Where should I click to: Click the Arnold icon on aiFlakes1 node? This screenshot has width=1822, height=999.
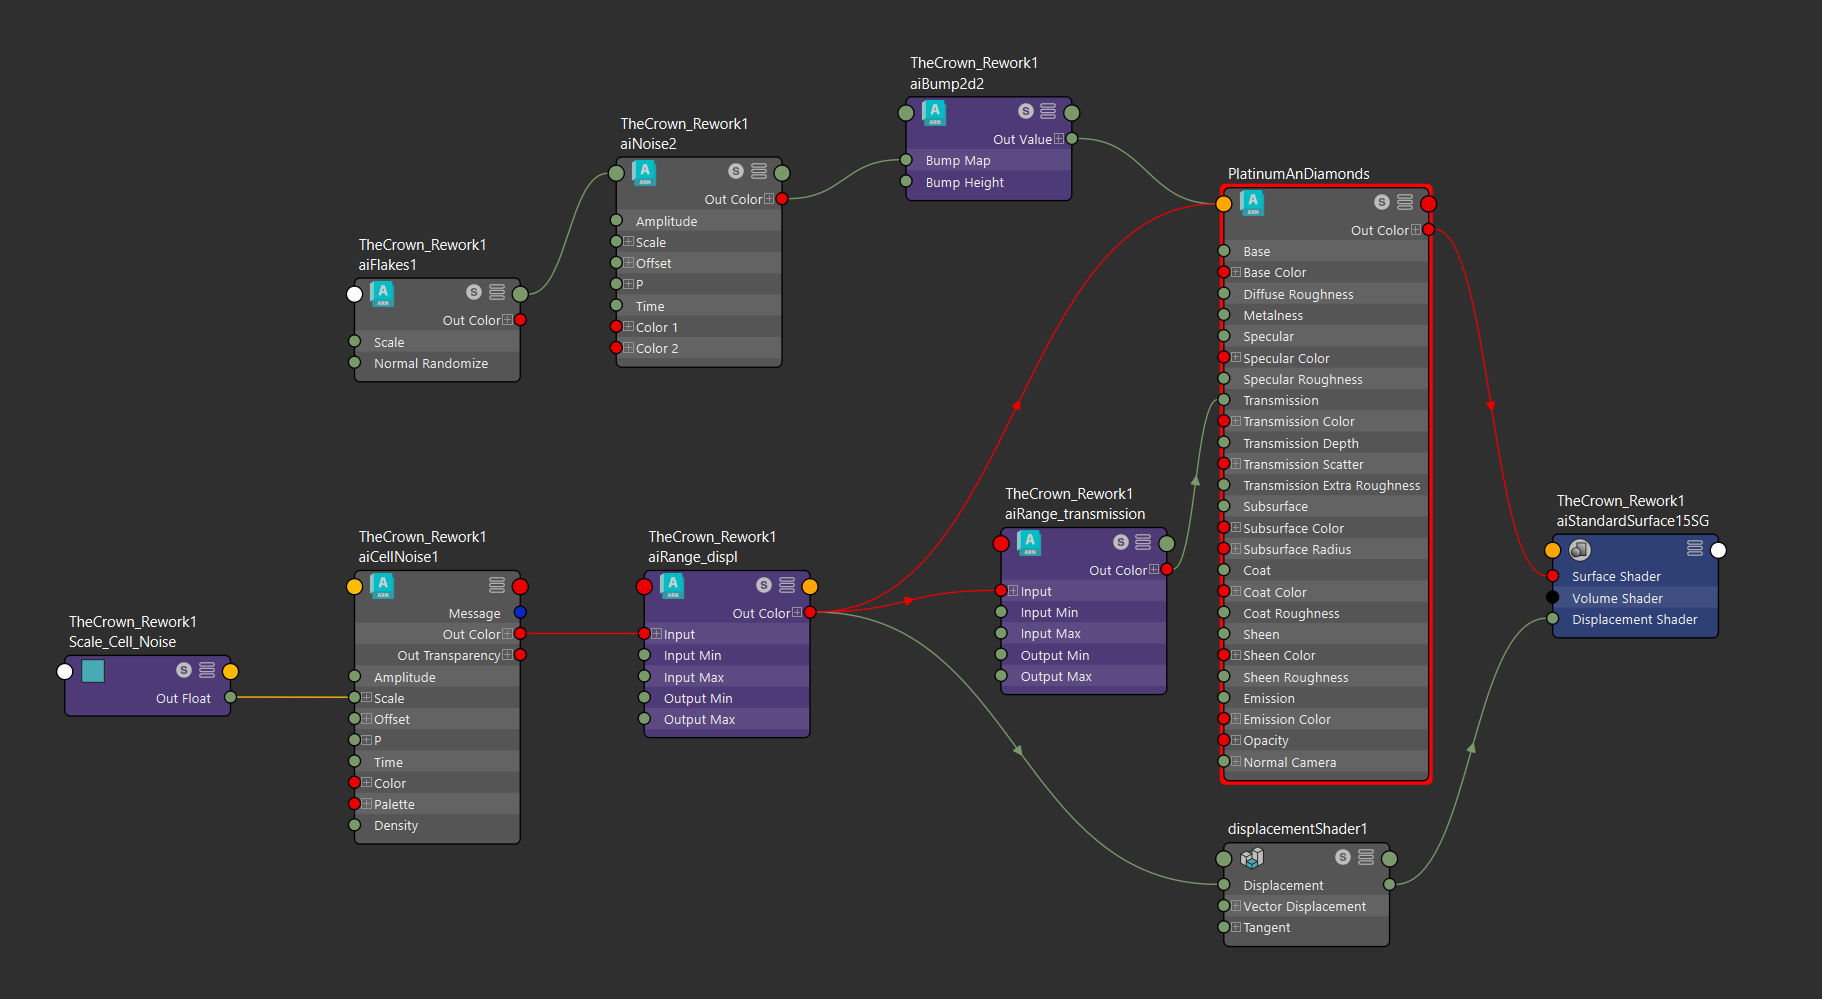click(x=382, y=293)
